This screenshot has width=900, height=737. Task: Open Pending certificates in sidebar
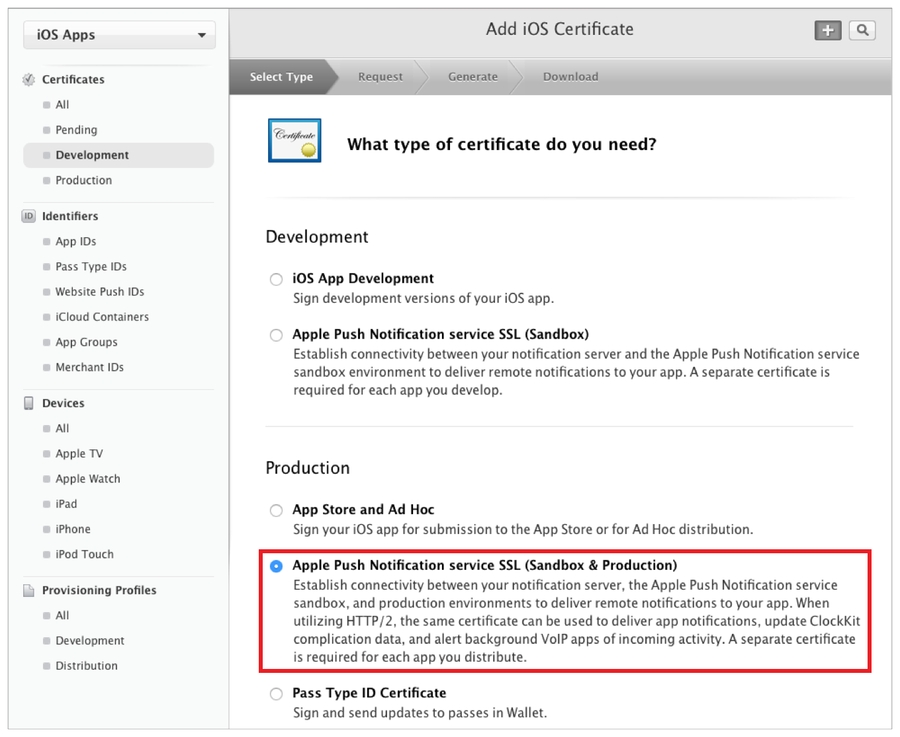tap(76, 130)
